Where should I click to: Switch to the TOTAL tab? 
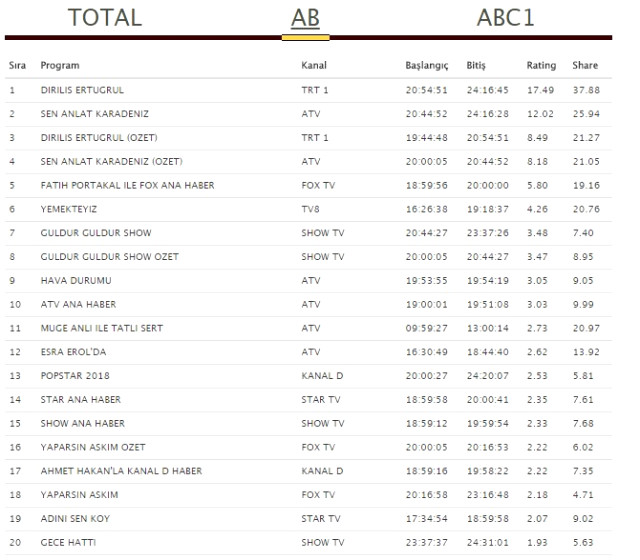pos(105,18)
